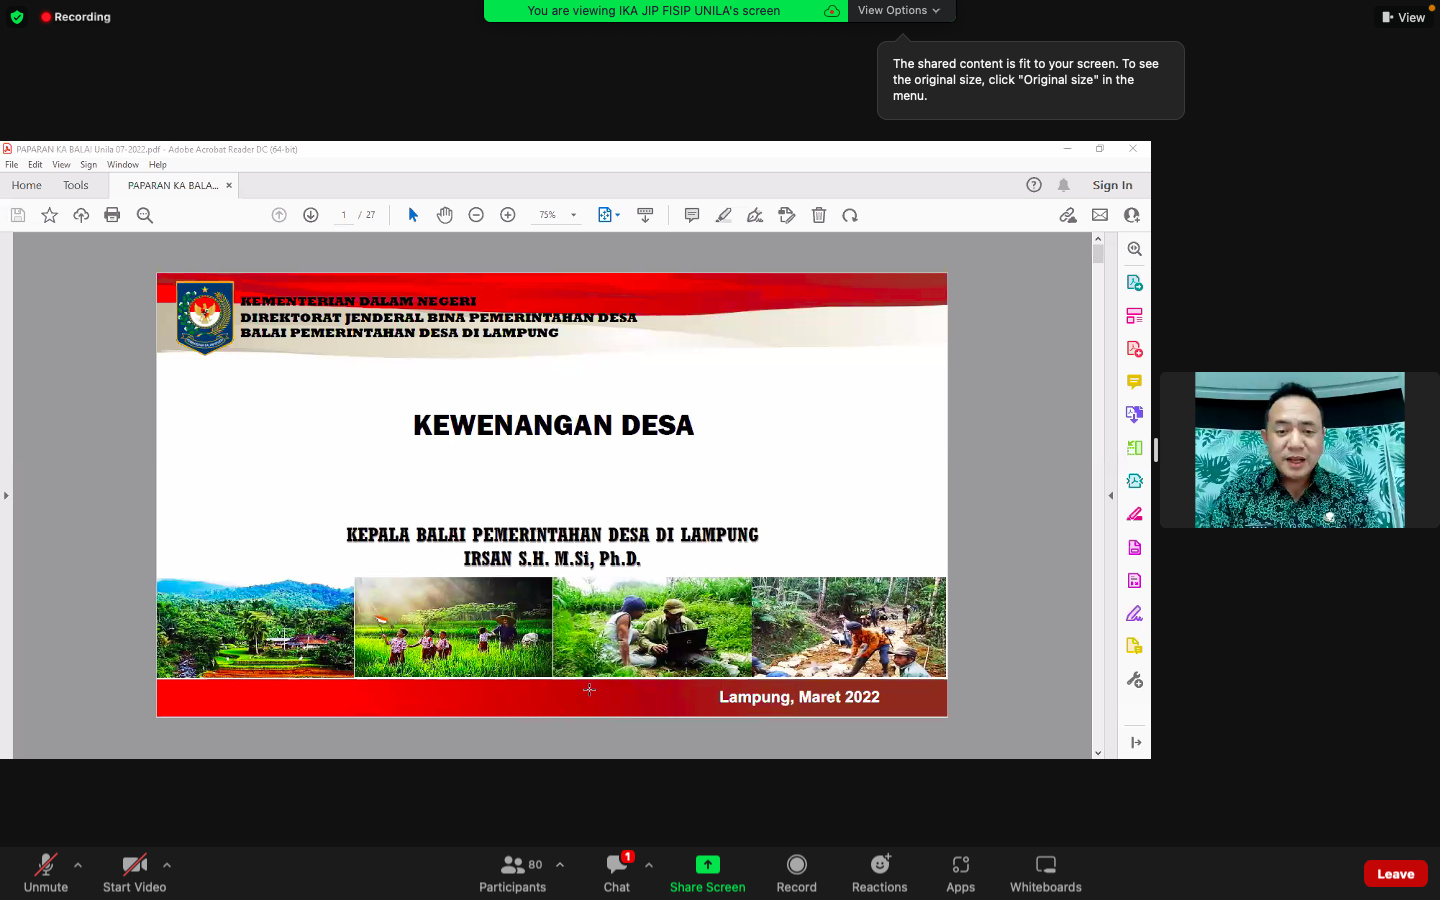This screenshot has width=1440, height=900.
Task: Click the green Share Screen icon
Action: point(707,864)
